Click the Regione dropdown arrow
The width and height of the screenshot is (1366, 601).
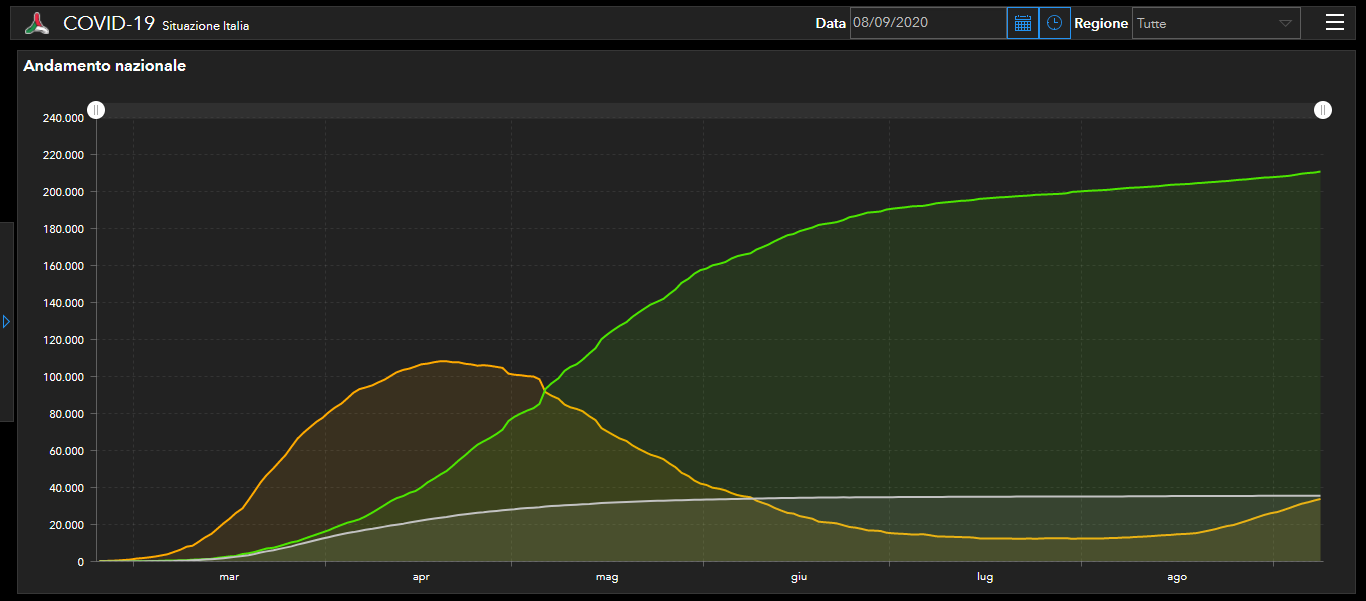tap(1285, 24)
